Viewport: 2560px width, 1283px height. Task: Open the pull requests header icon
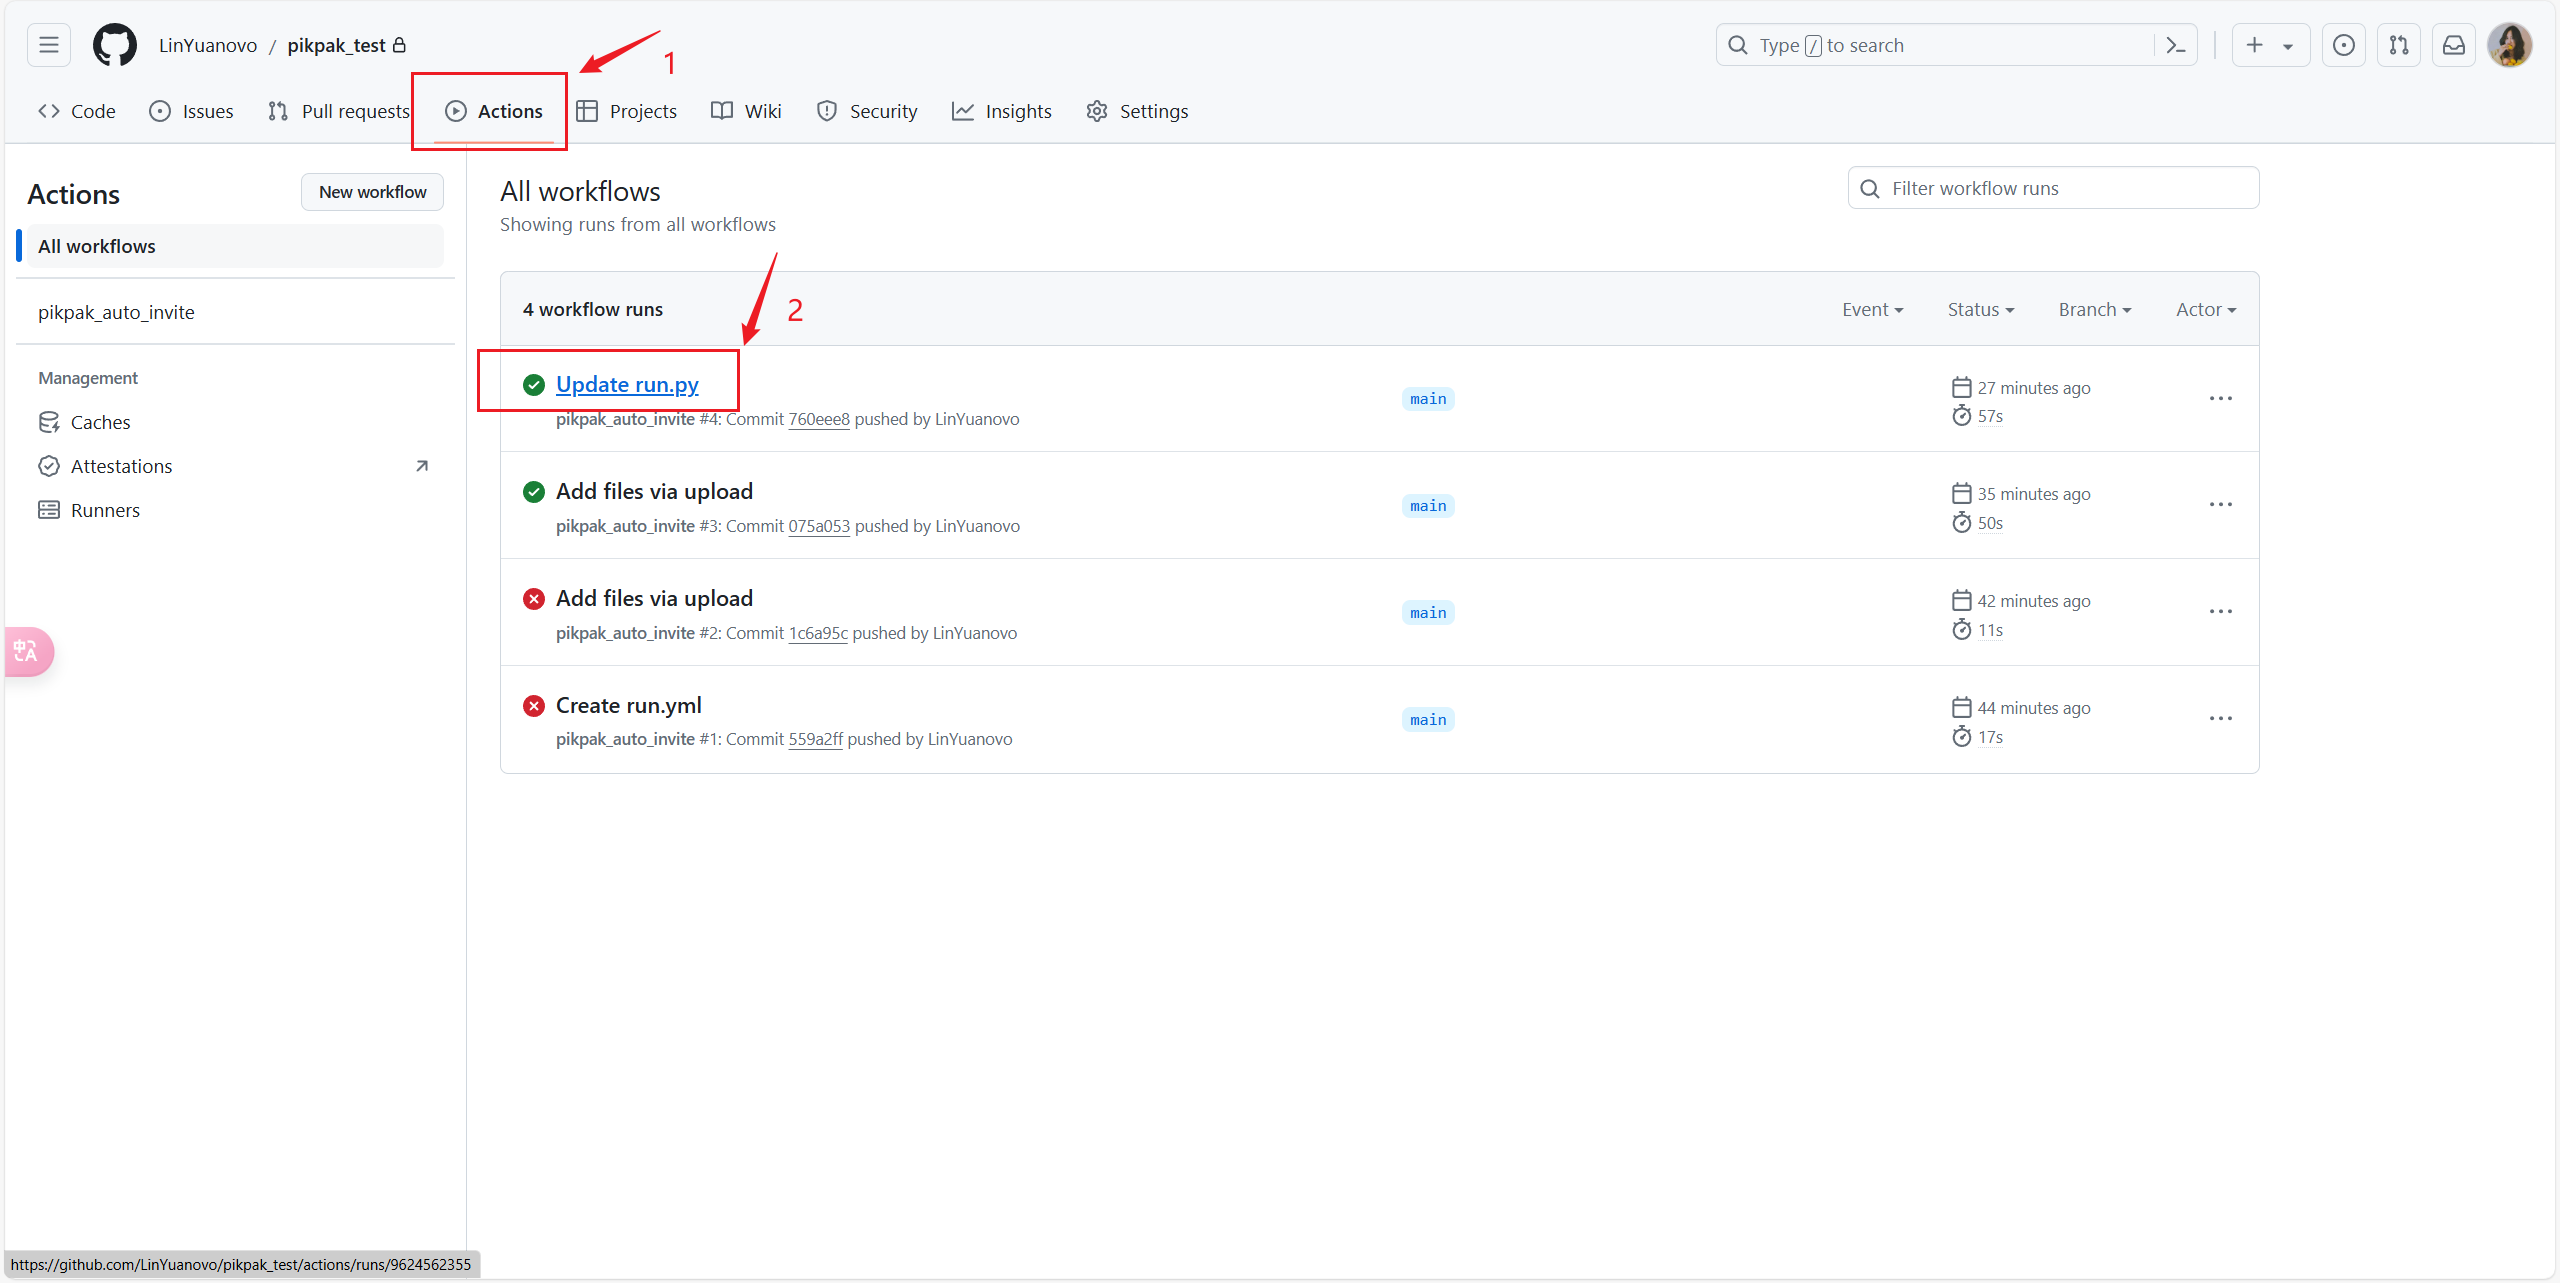click(x=2398, y=45)
